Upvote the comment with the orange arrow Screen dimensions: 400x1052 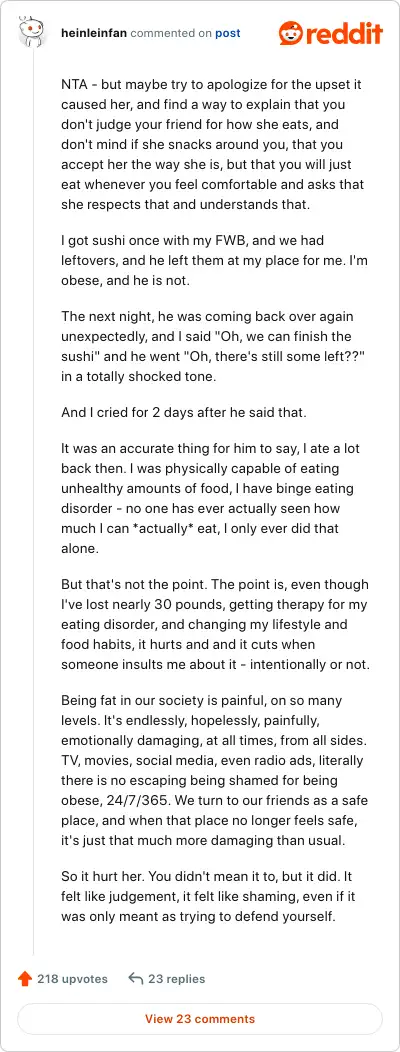(x=25, y=979)
